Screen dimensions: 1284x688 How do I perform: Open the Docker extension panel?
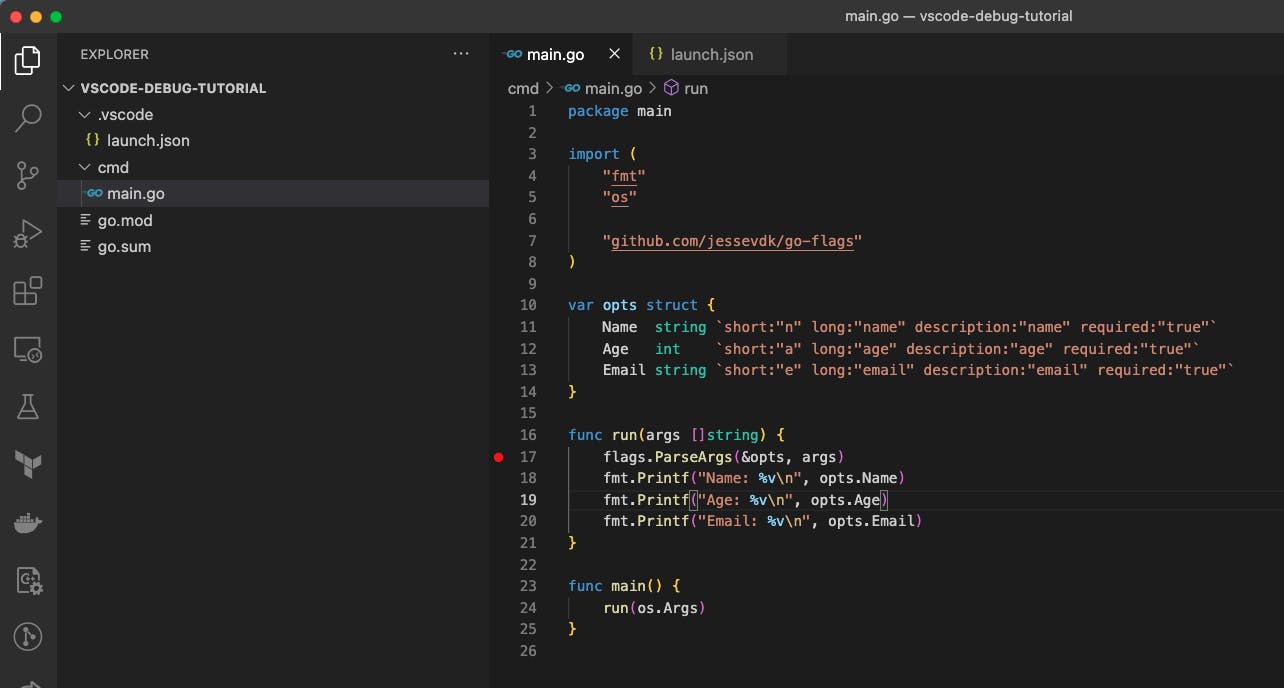click(x=27, y=521)
